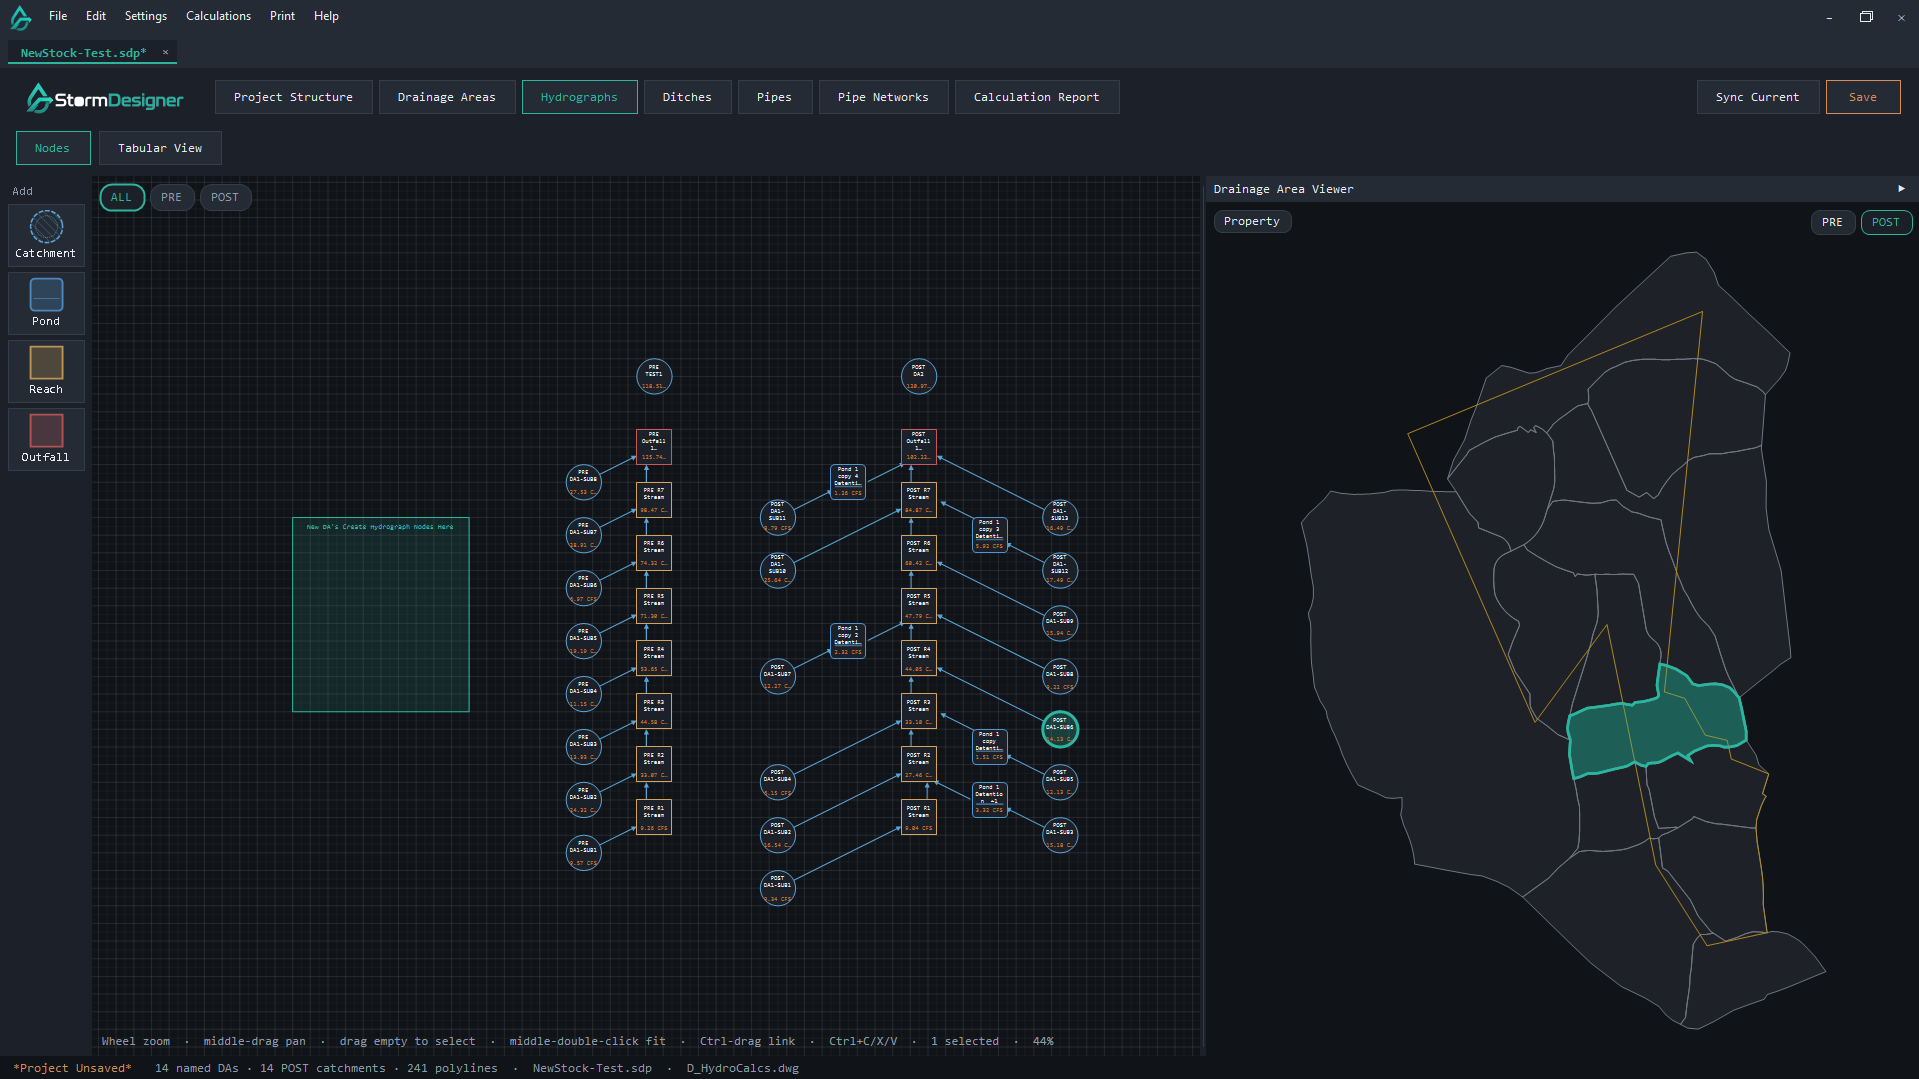Select the PRE DA1-SUB1 catchment node
1919x1079 pixels.
(x=584, y=853)
